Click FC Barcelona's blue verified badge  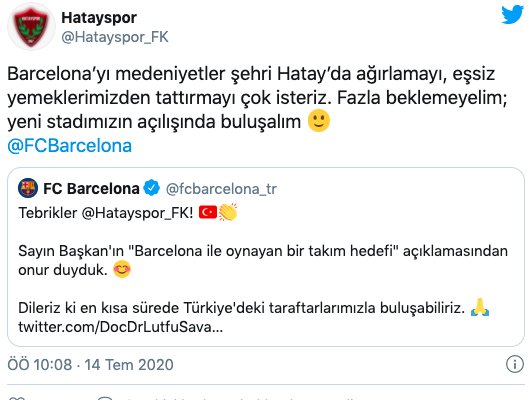pos(151,188)
